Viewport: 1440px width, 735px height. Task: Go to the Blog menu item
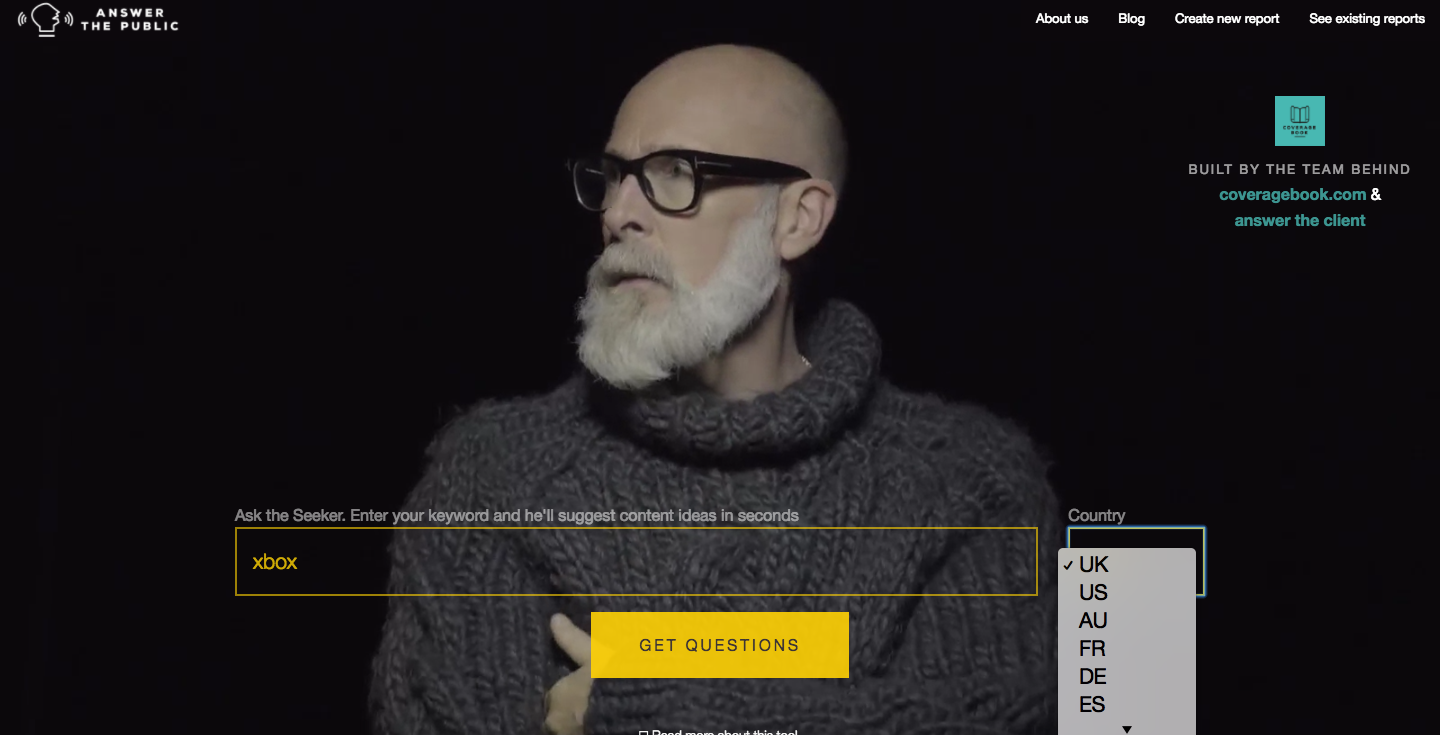coord(1131,19)
